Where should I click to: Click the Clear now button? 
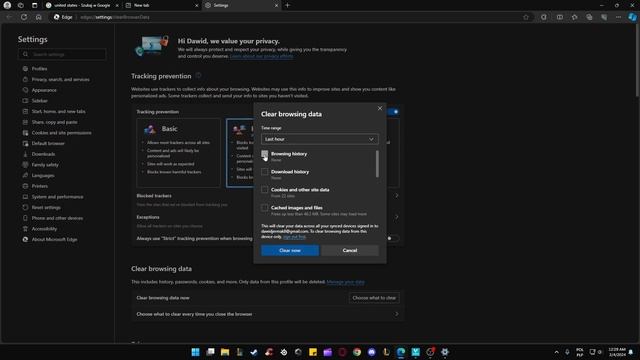290,250
